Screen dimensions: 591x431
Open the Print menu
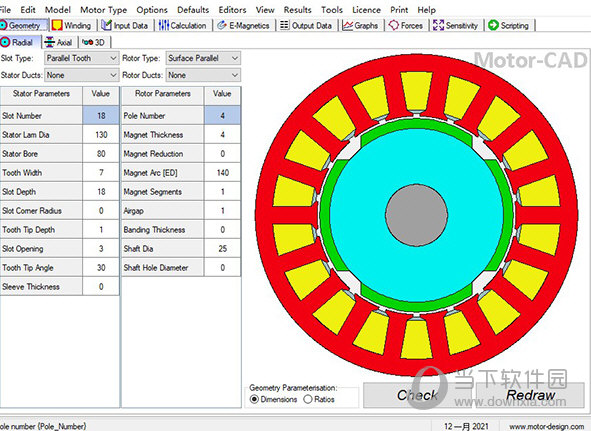click(x=399, y=10)
